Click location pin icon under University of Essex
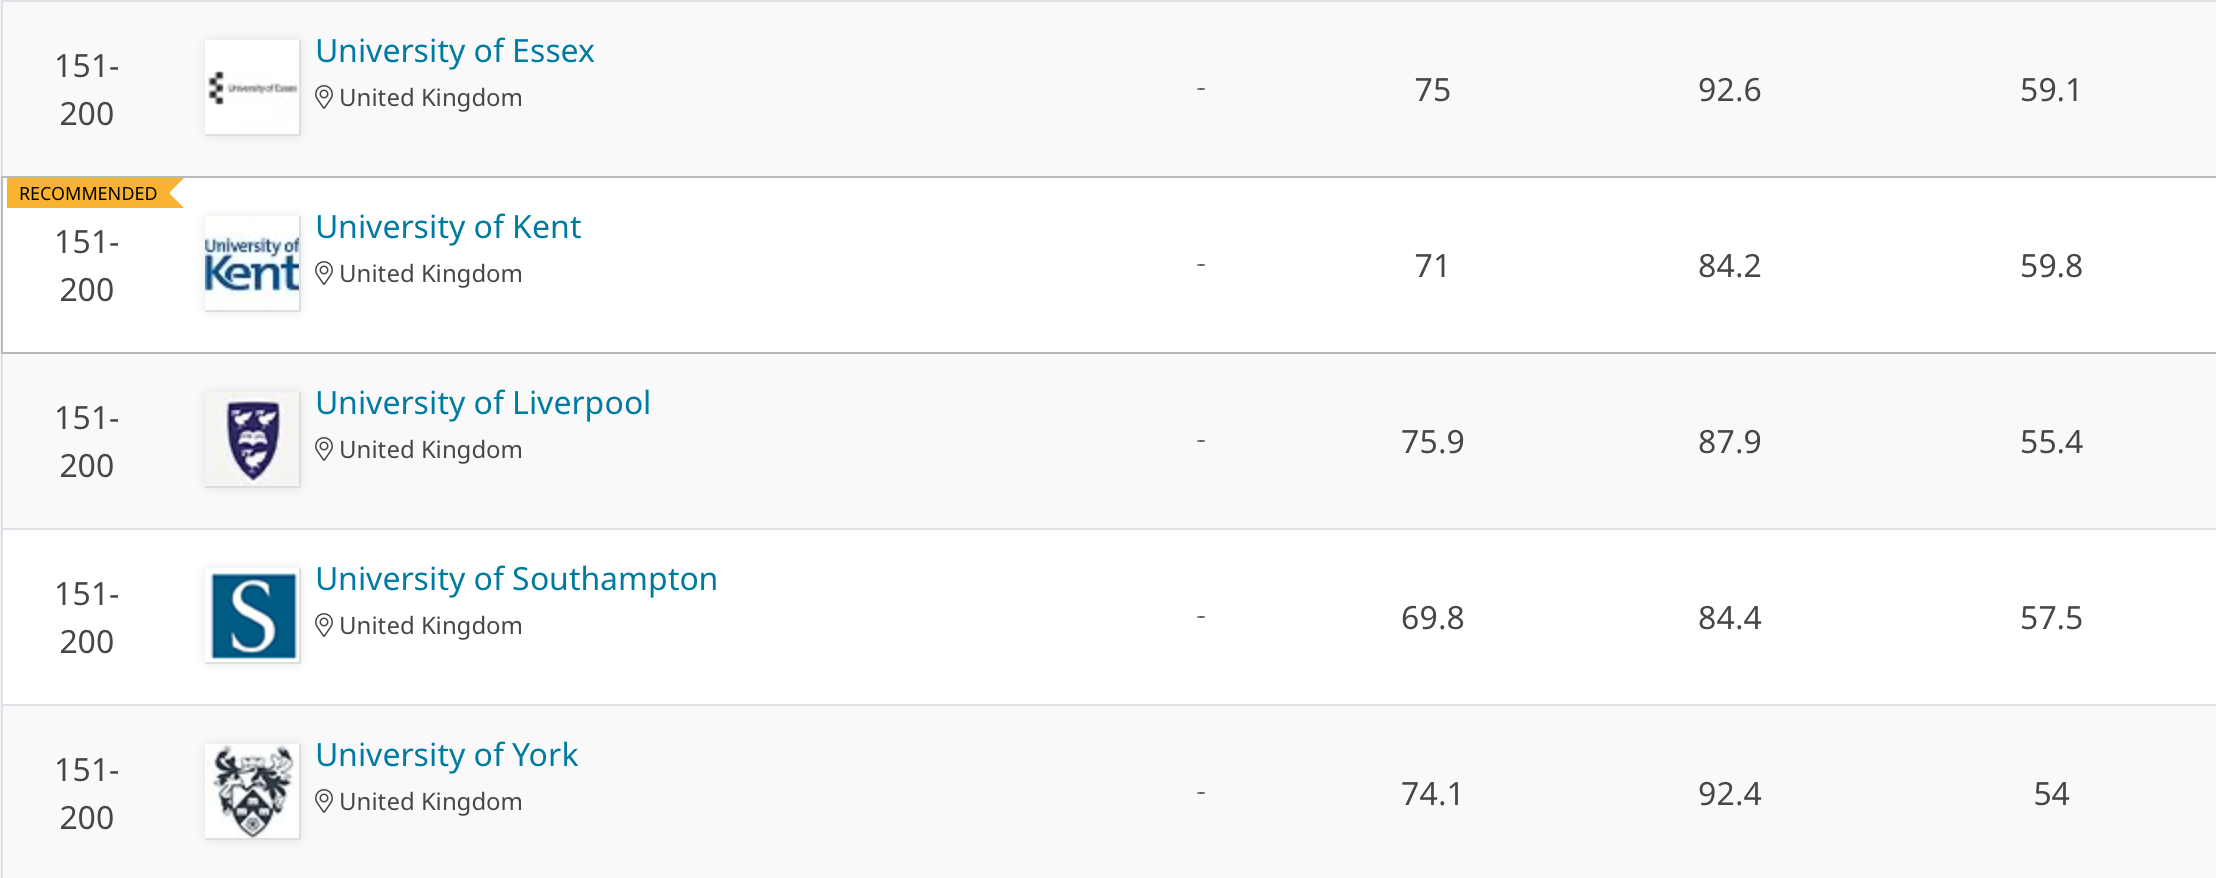2216x878 pixels. [324, 98]
